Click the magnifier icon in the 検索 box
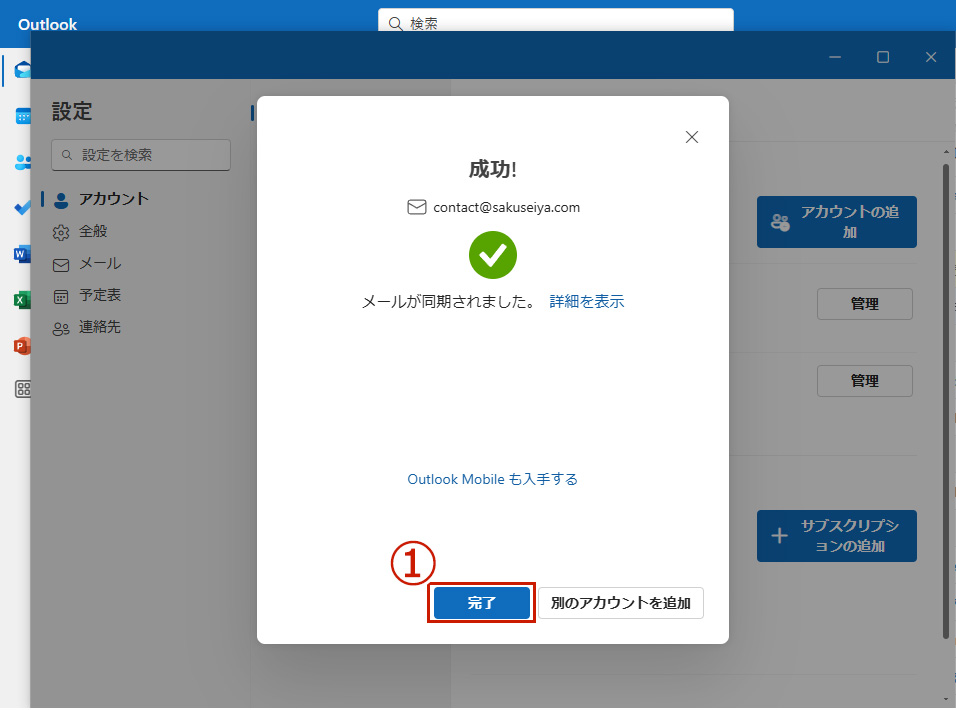956x710 pixels. (x=396, y=24)
